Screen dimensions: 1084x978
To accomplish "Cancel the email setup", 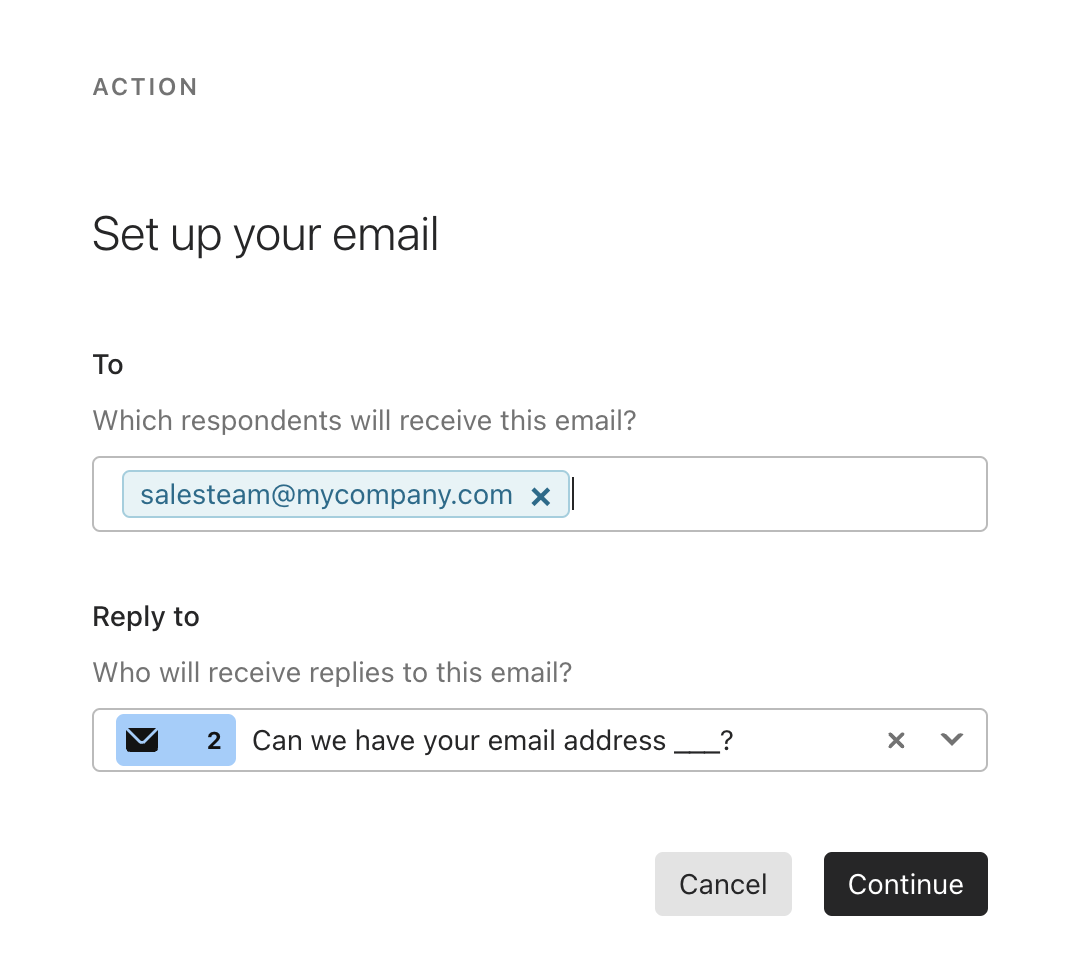I will pyautogui.click(x=723, y=884).
